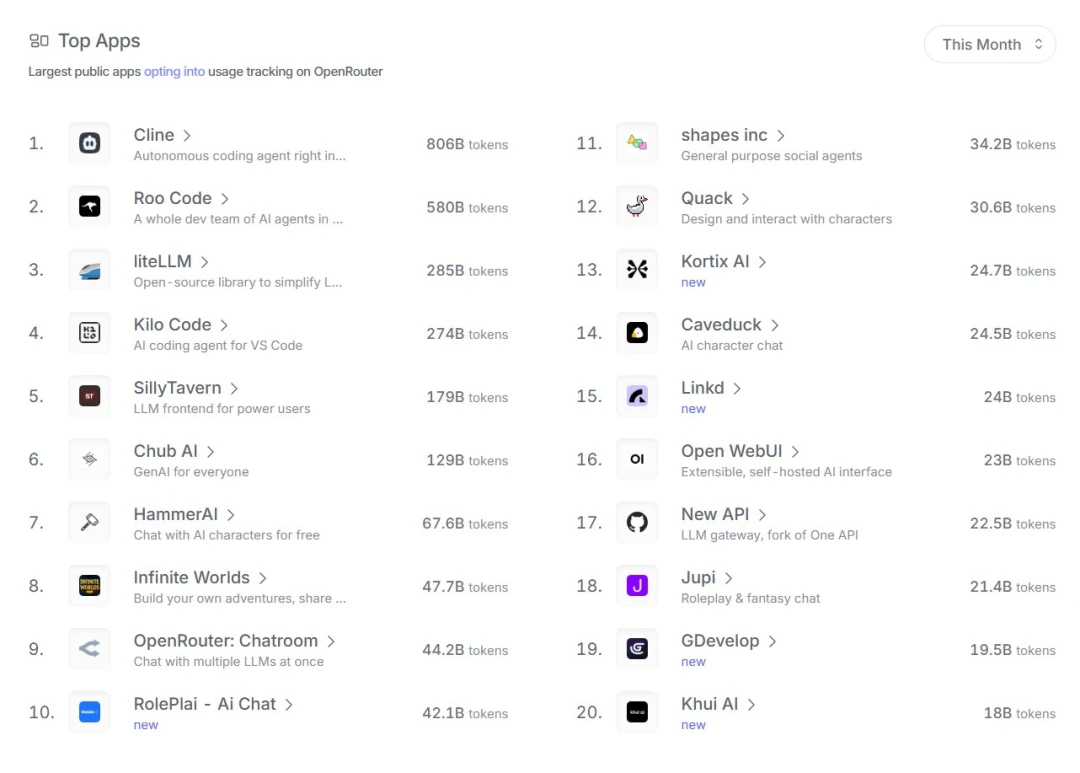
Task: Click the GDevelop app icon
Action: [x=637, y=649]
